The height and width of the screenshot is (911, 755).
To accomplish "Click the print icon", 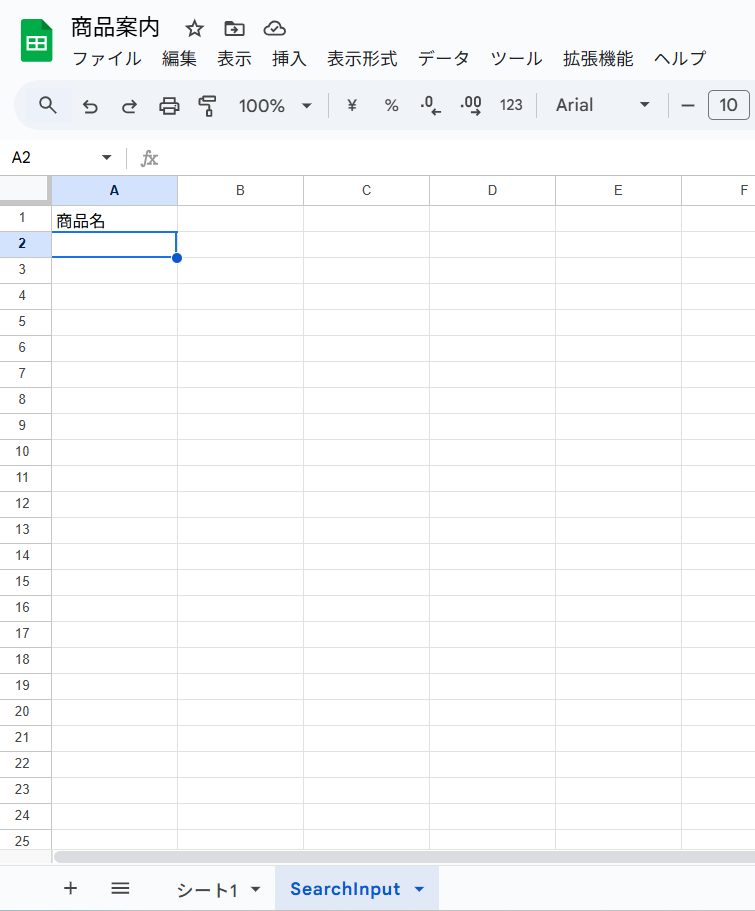I will tap(169, 106).
